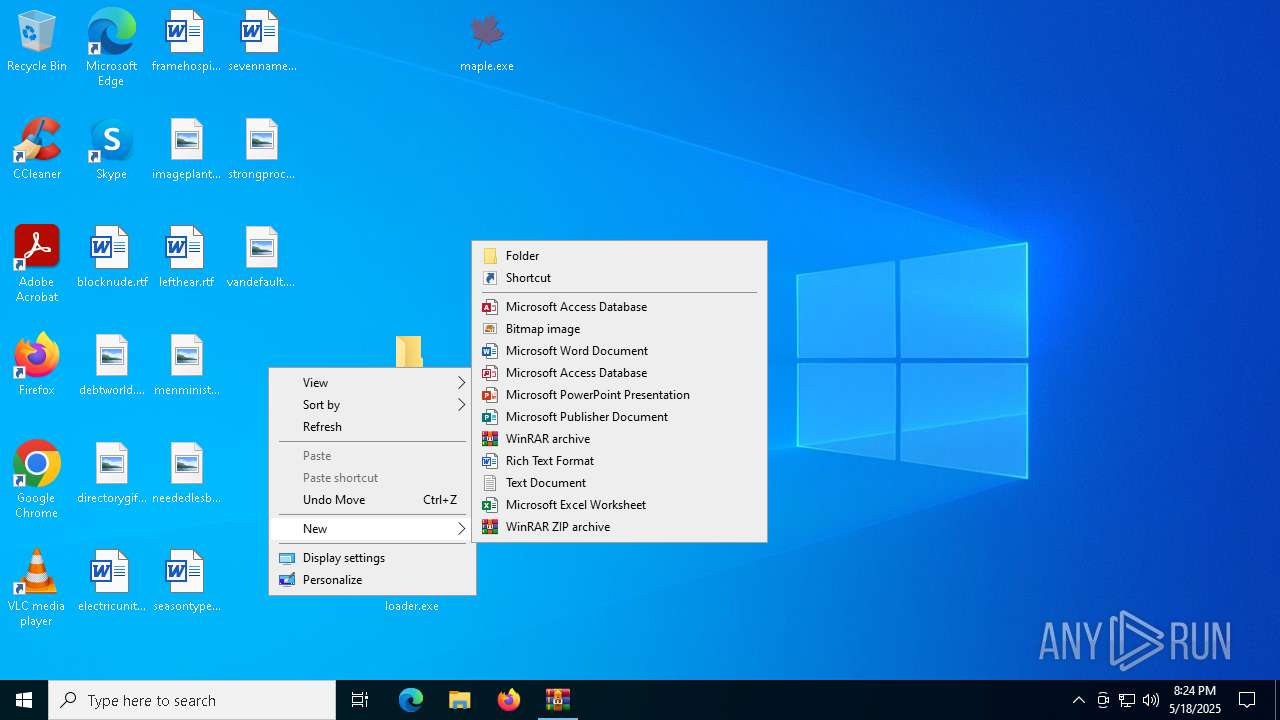Select the CCleaner desktop shortcut
The height and width of the screenshot is (720, 1280).
pyautogui.click(x=37, y=149)
